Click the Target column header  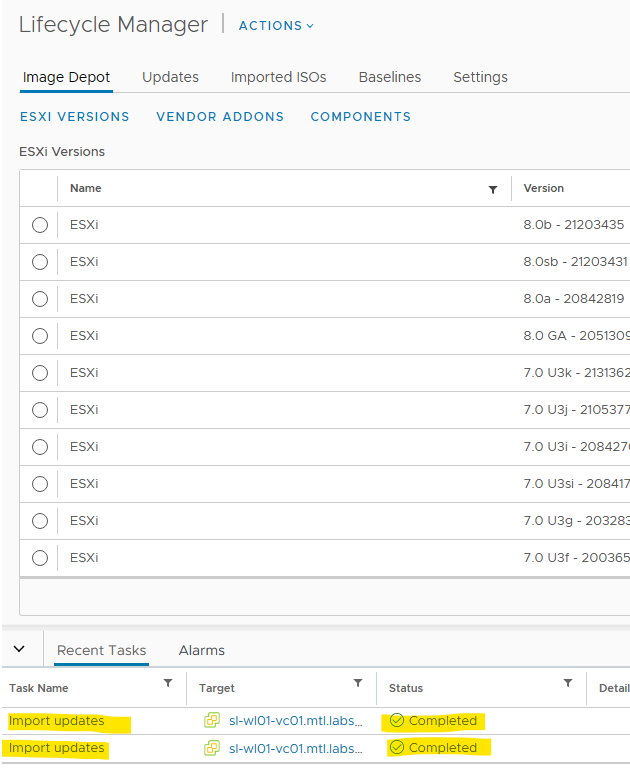217,688
